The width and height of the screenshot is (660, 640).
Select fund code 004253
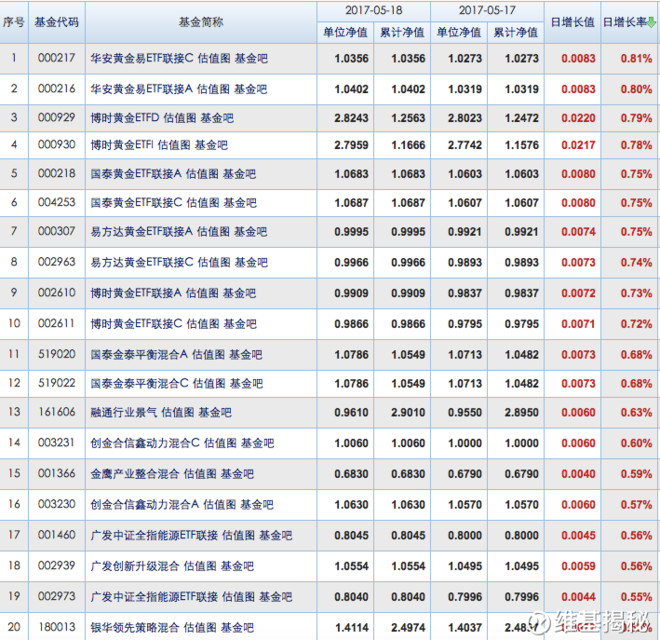[56, 202]
